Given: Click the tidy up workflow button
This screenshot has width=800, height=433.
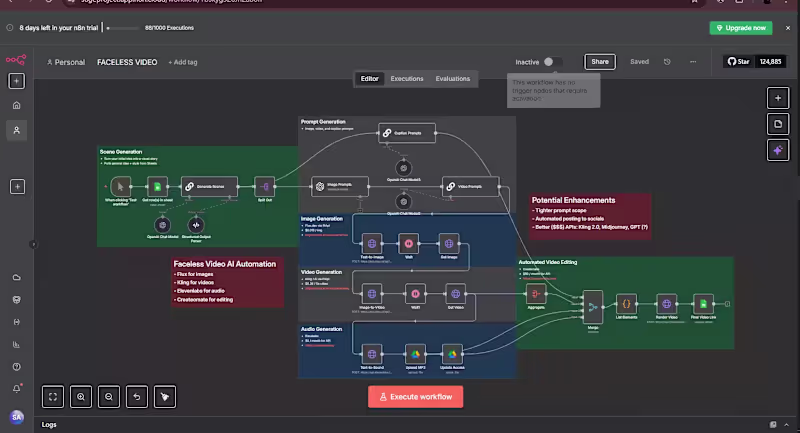Looking at the screenshot, I should pyautogui.click(x=165, y=397).
